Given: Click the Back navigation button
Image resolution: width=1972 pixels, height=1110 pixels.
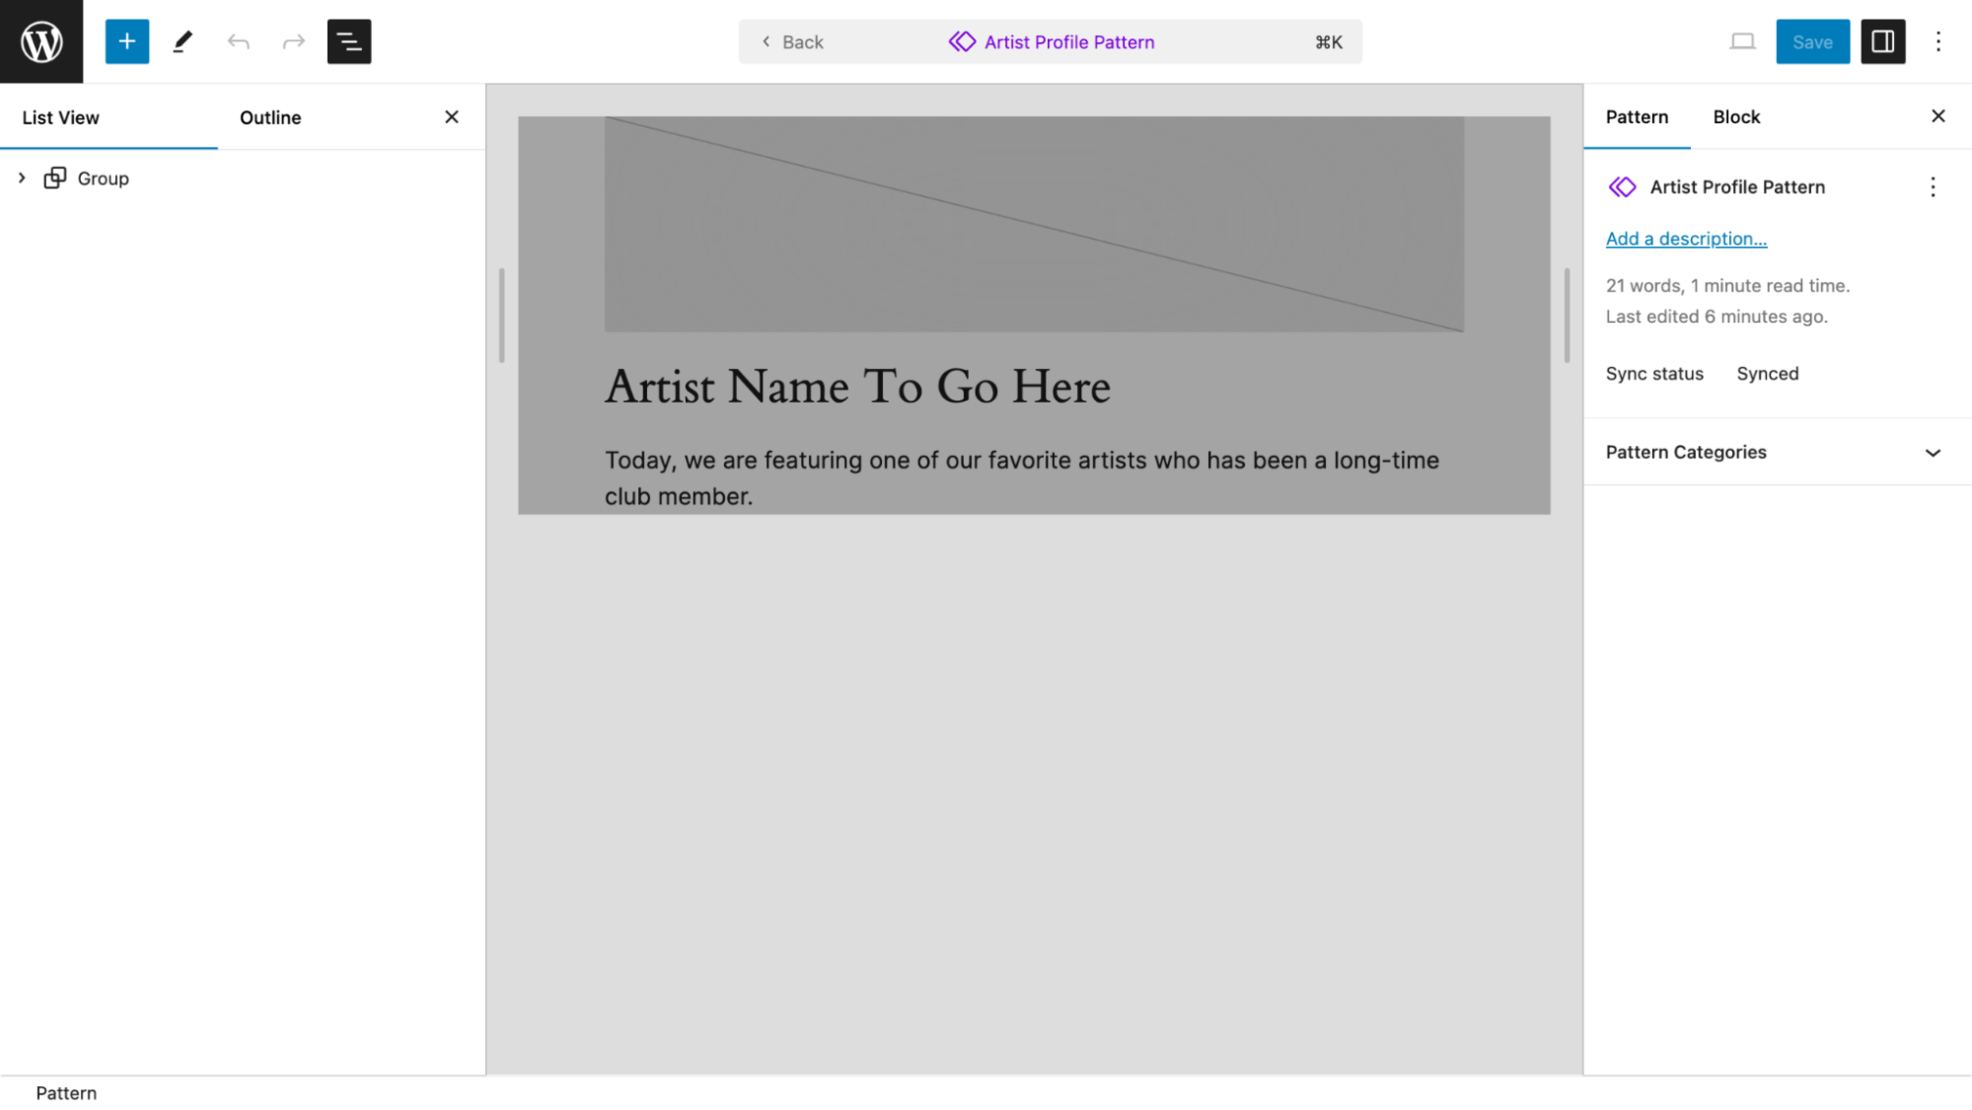Looking at the screenshot, I should click(x=794, y=41).
